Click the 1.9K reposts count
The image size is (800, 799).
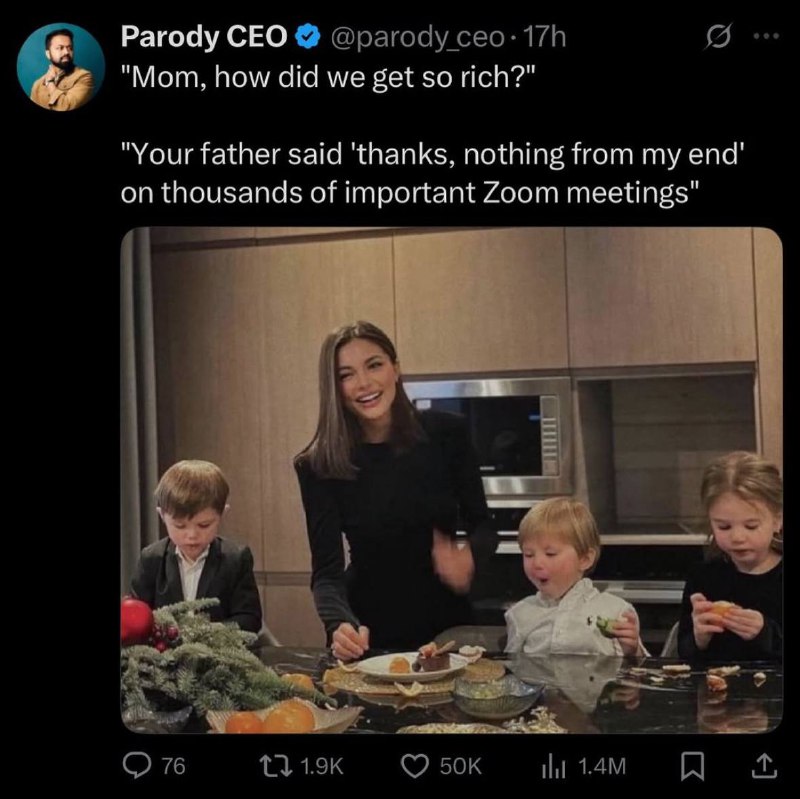[321, 766]
